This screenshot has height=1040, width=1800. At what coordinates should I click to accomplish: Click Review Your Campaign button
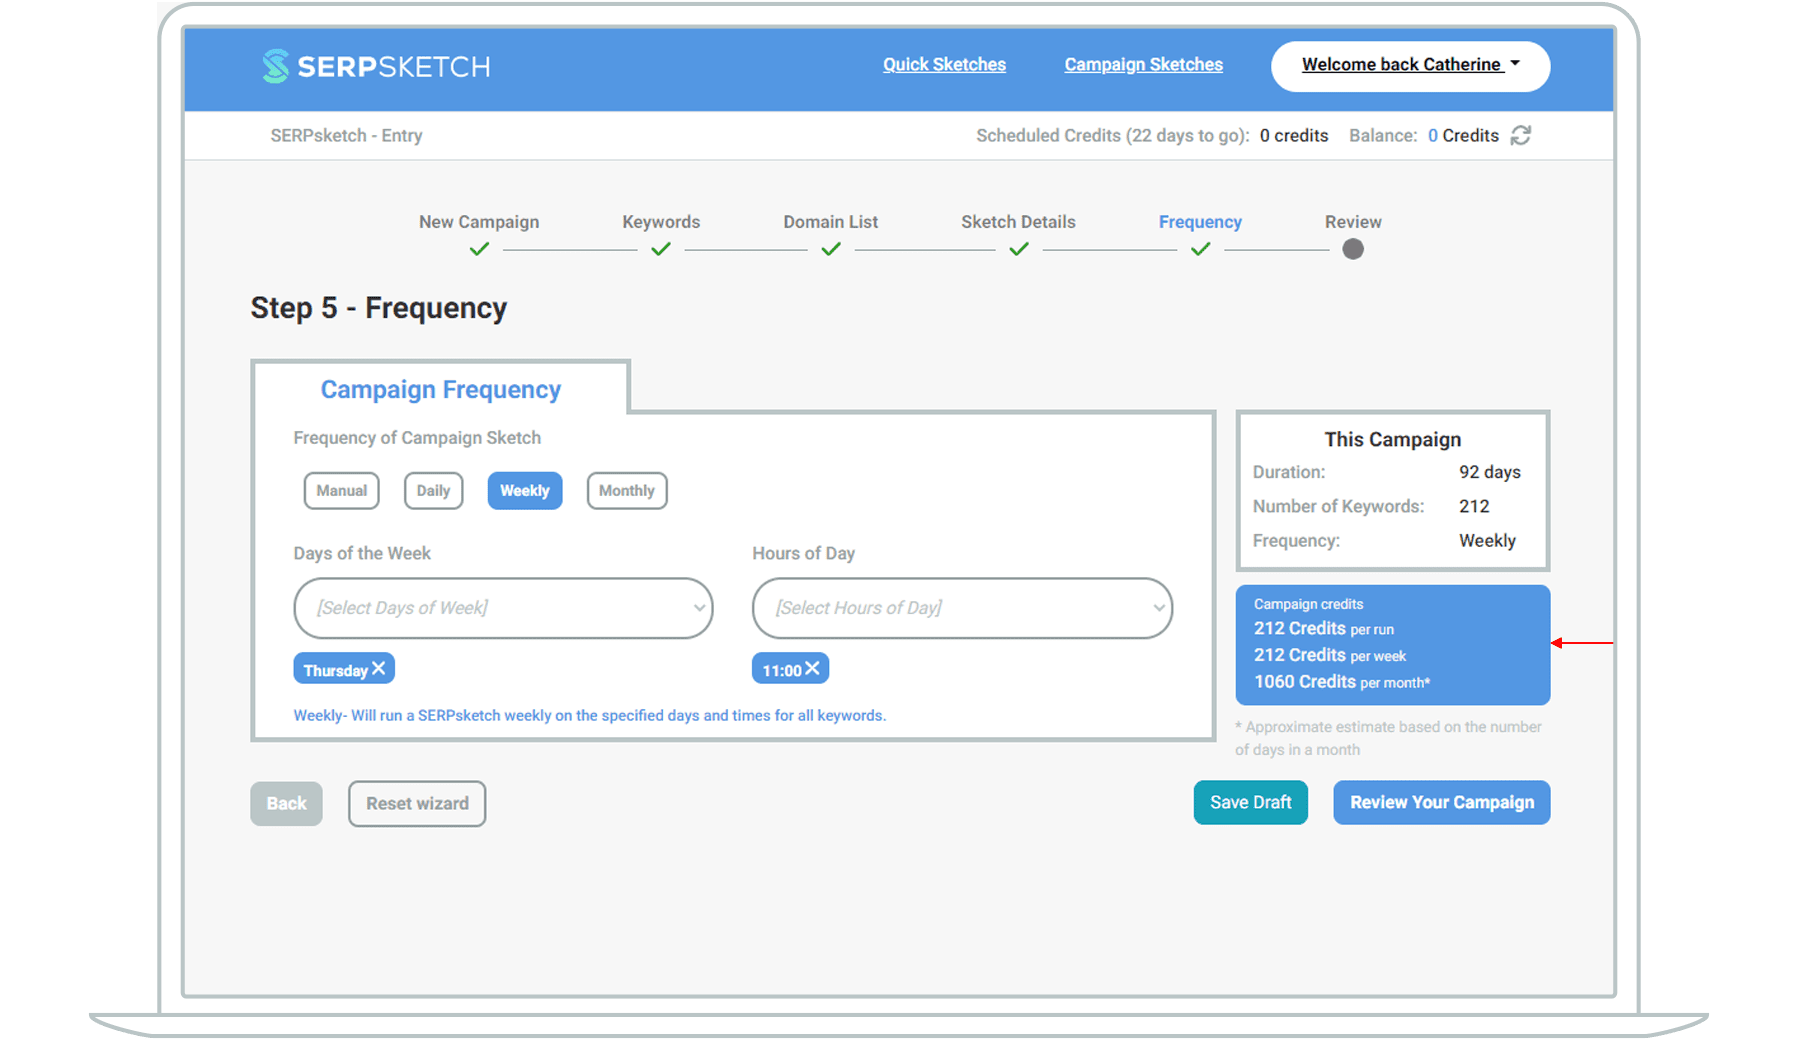1442,803
